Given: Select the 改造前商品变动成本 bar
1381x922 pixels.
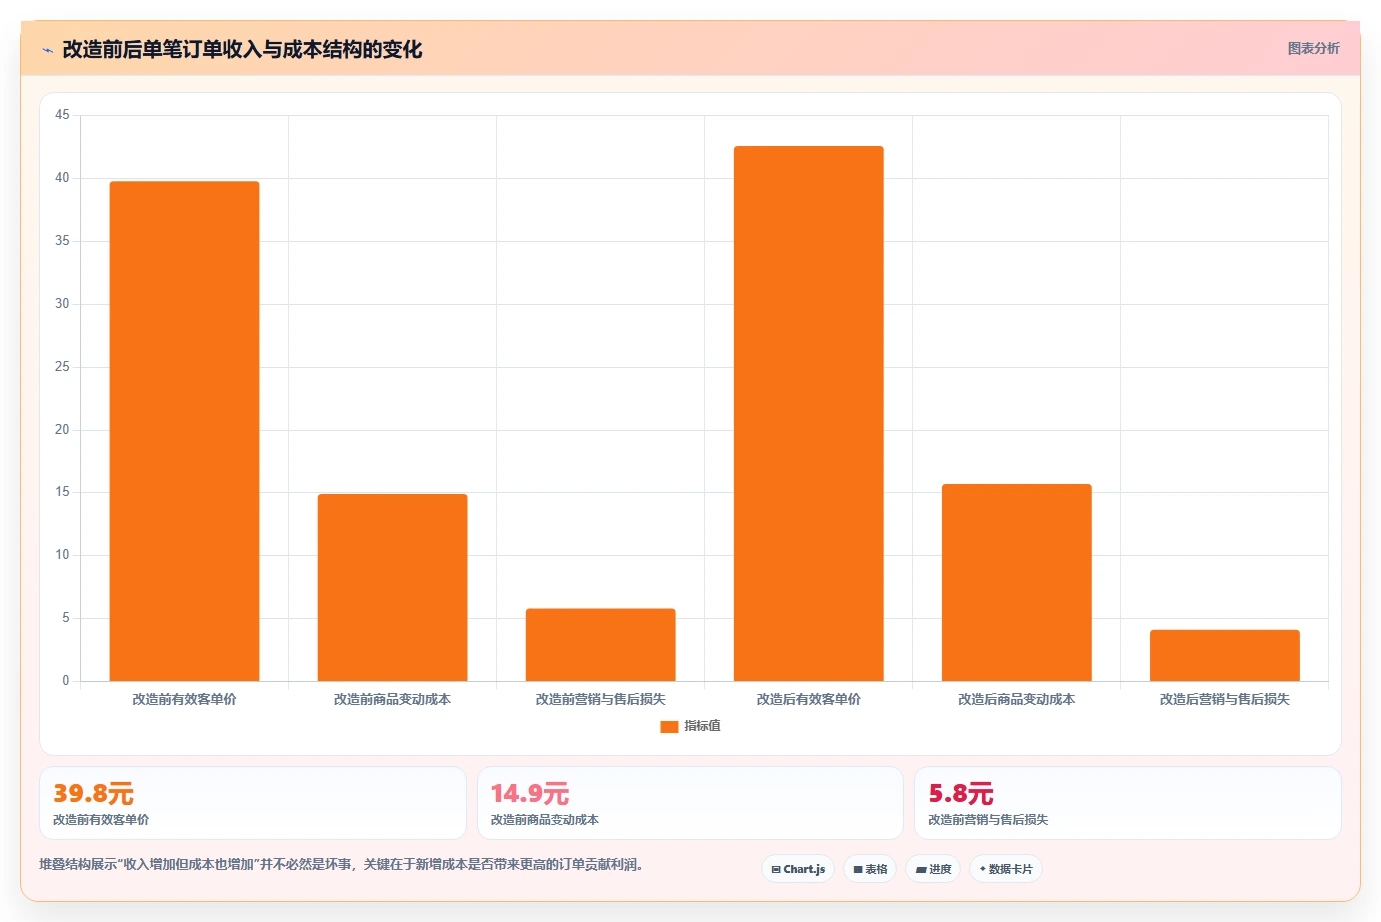Looking at the screenshot, I should [x=392, y=588].
